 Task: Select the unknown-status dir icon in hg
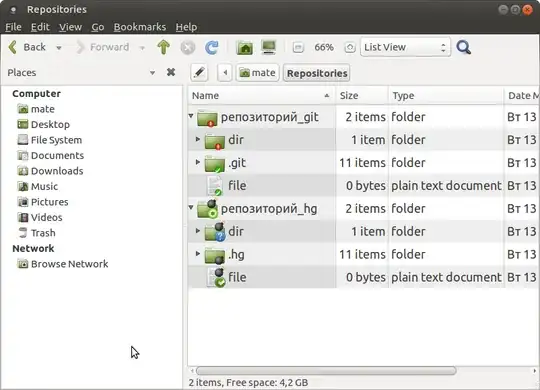215,232
